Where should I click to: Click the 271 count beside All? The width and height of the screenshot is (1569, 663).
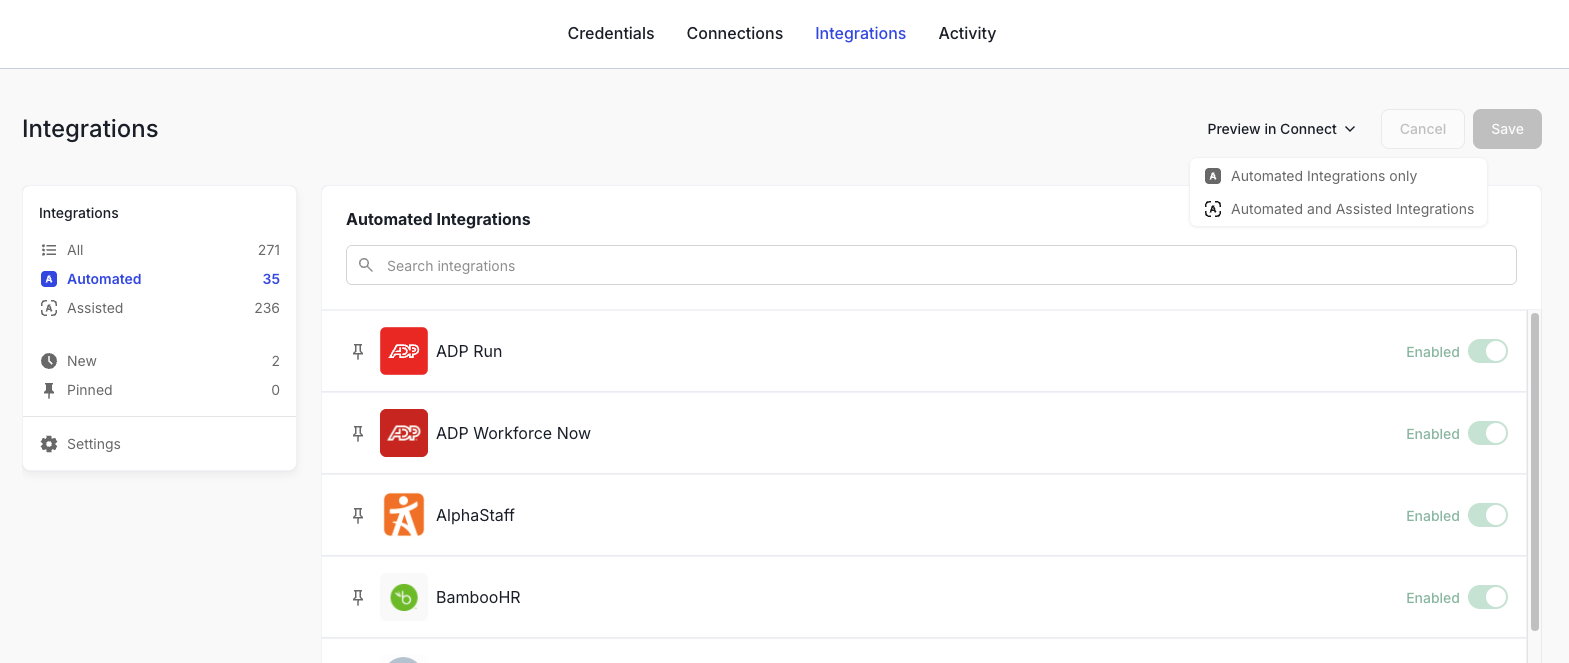269,250
